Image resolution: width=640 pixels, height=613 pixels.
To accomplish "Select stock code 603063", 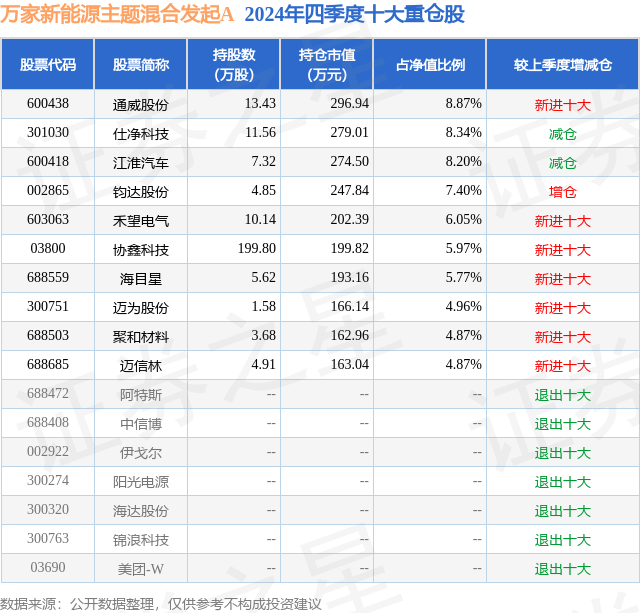I will coord(48,220).
